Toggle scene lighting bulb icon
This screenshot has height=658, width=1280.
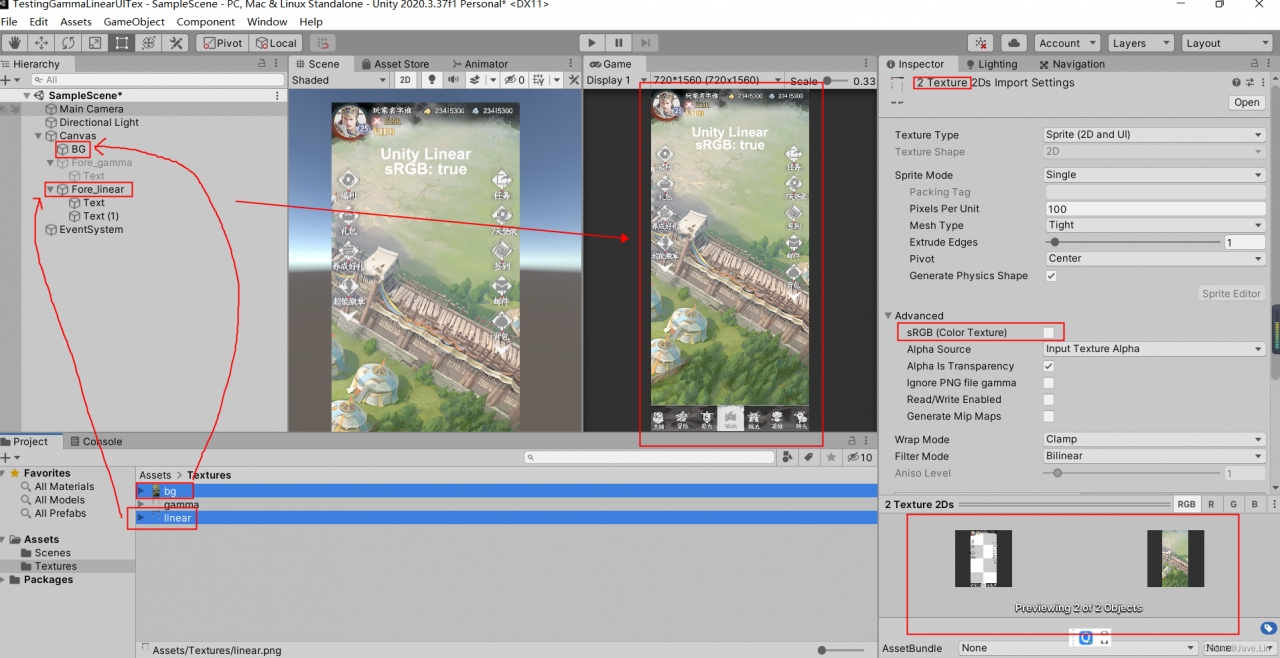[x=432, y=80]
